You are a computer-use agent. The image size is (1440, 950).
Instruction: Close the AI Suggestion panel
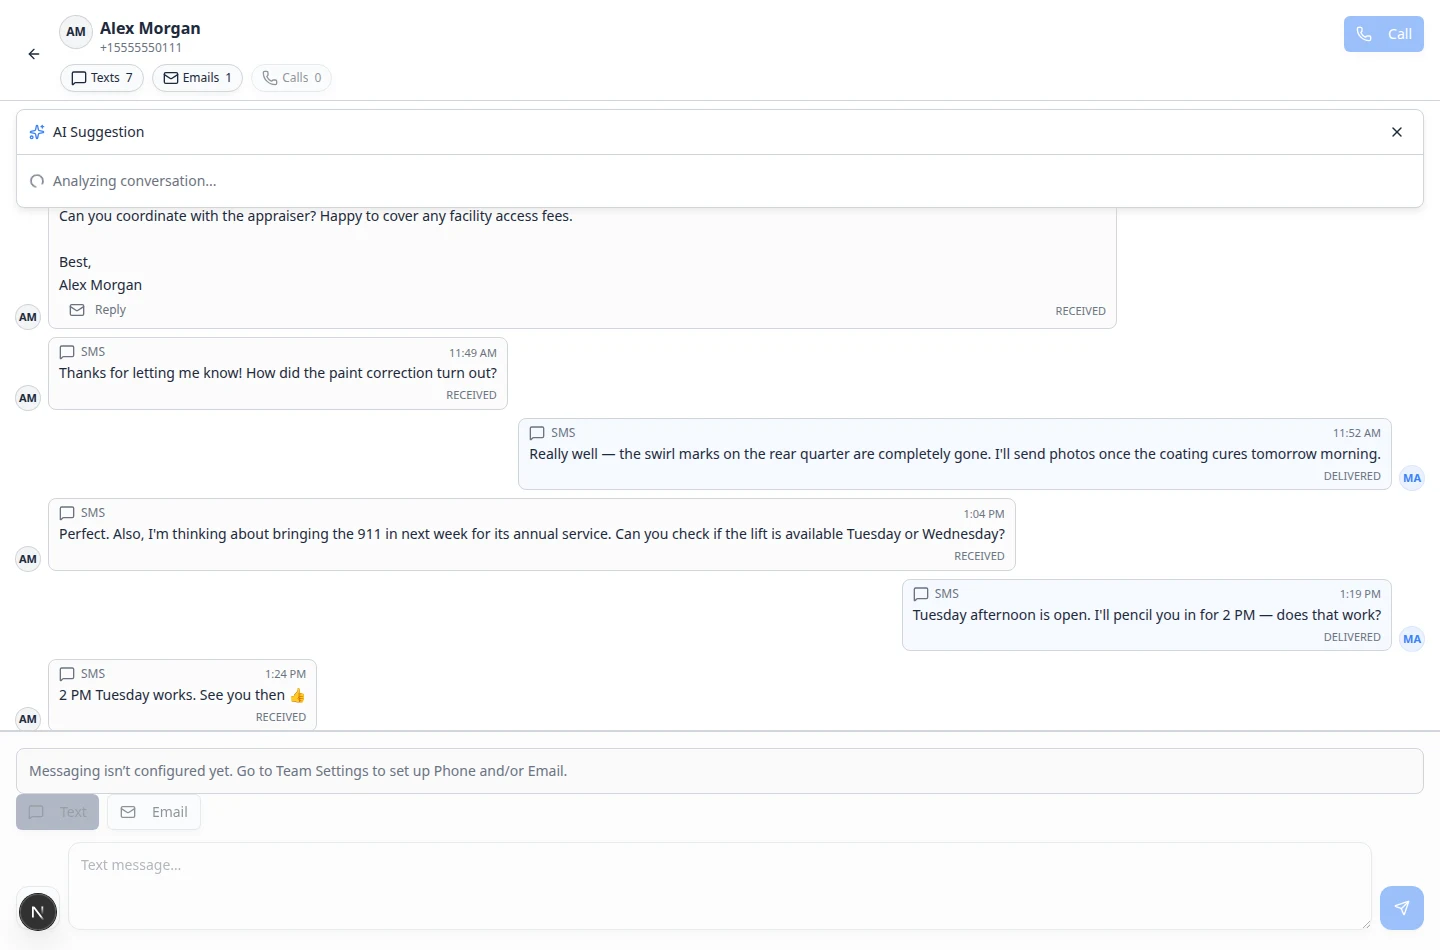point(1397,132)
